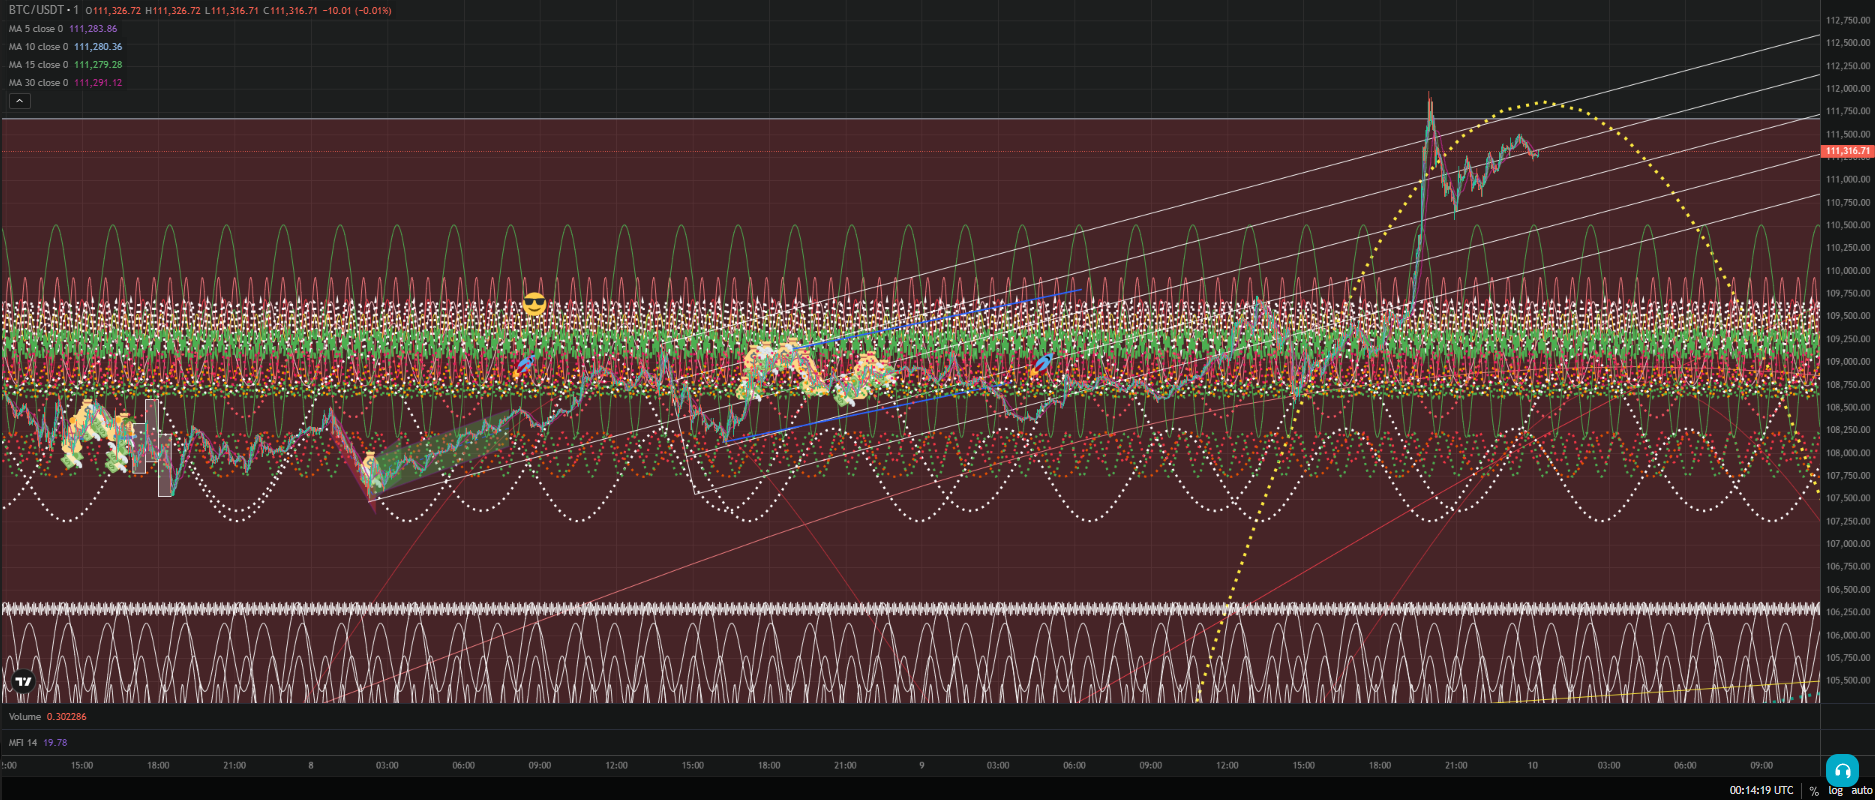The width and height of the screenshot is (1875, 800).
Task: Click the change value −10.01 (−0.01%)
Action: pos(357,11)
